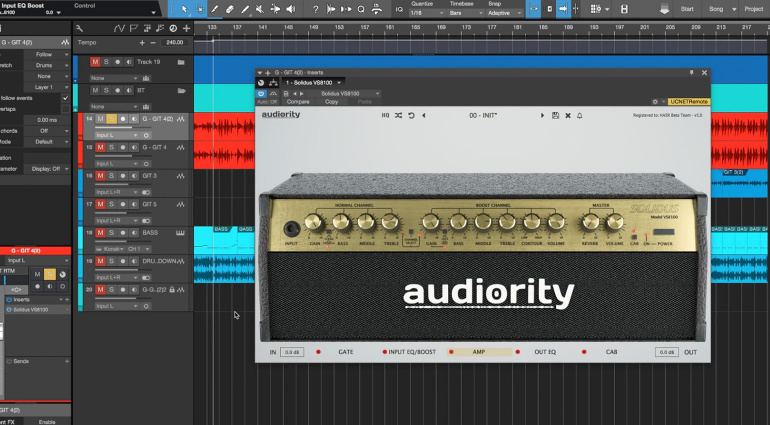Show automation curve view

click(x=118, y=29)
